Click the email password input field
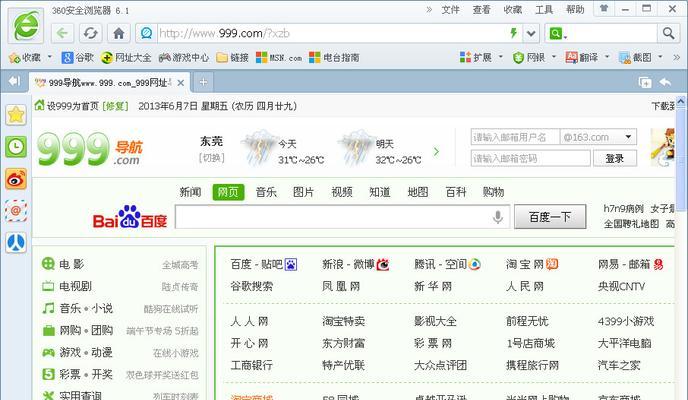 530,158
